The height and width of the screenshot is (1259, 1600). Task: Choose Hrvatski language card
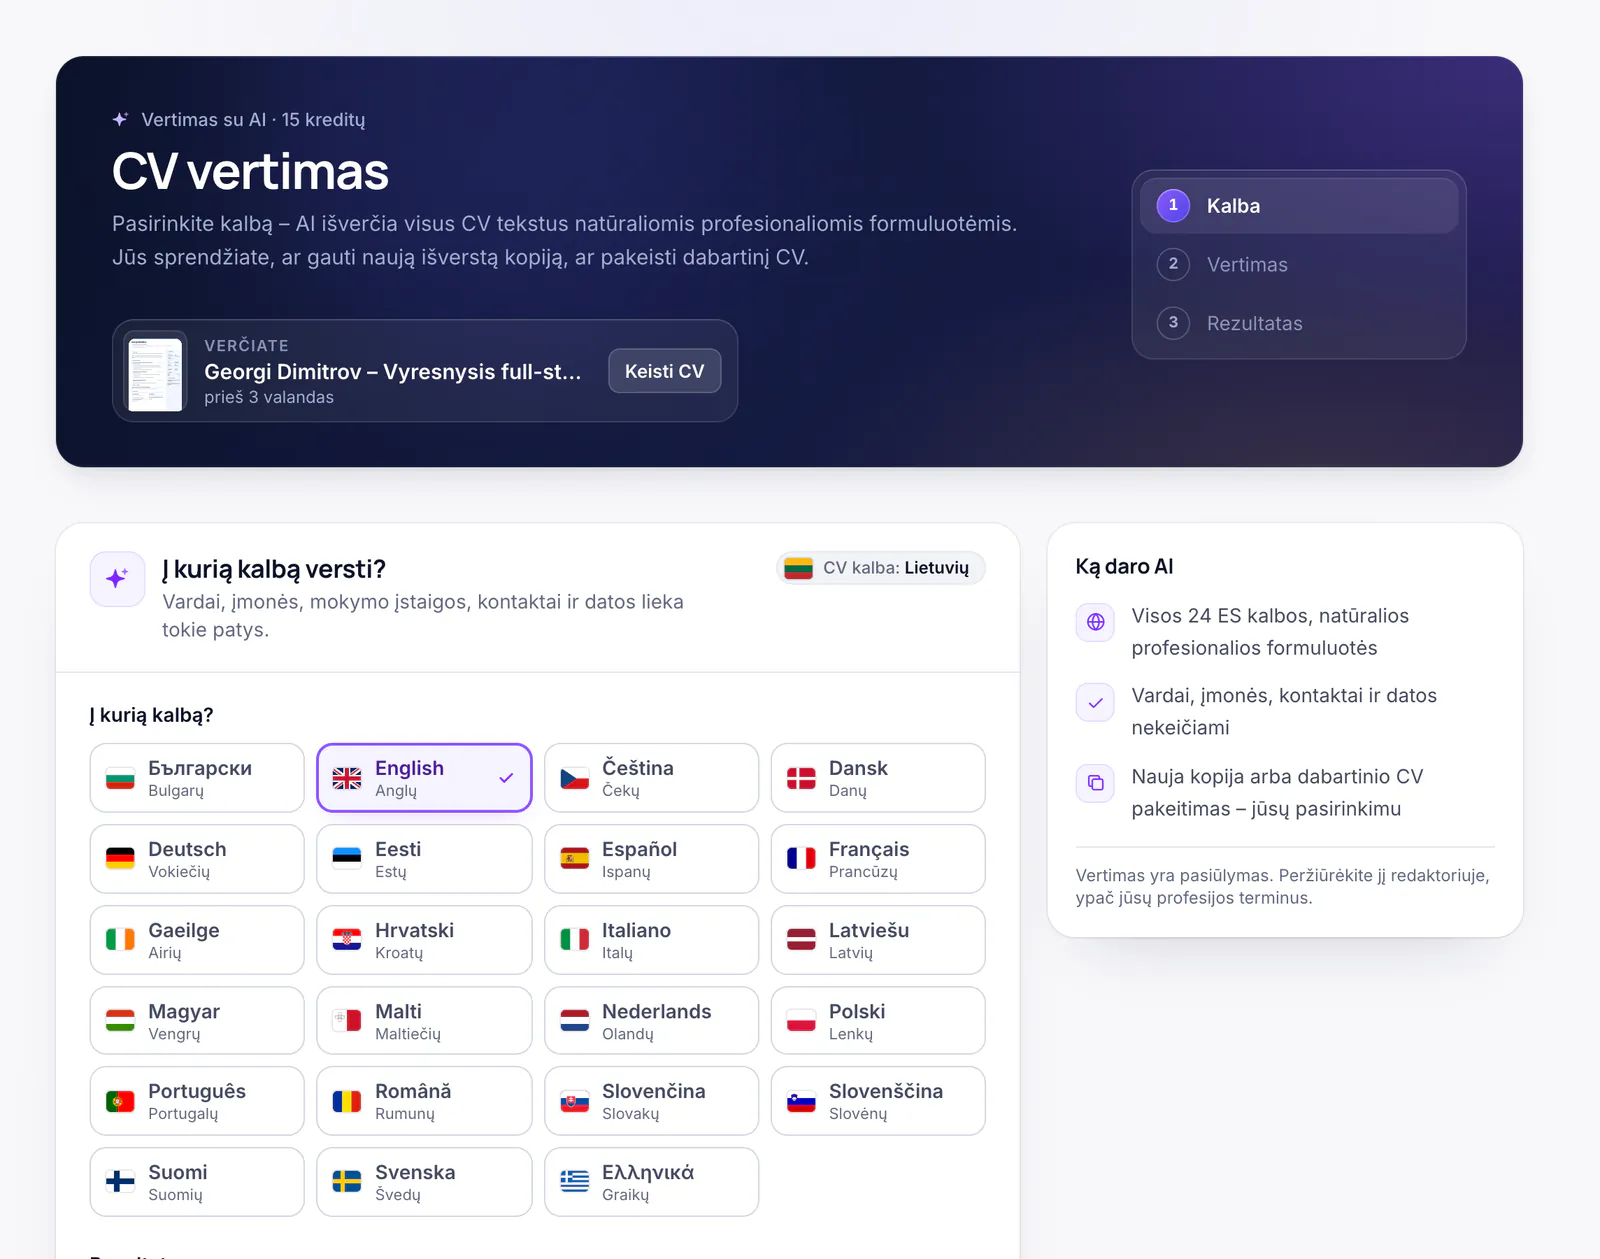click(424, 940)
